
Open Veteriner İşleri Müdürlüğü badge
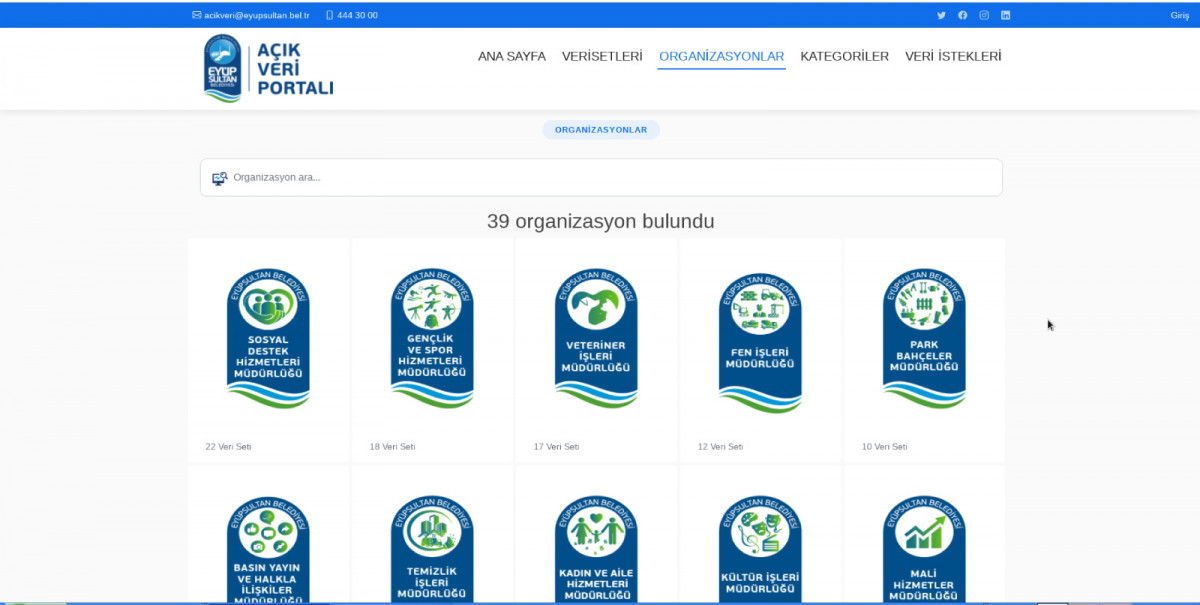596,338
